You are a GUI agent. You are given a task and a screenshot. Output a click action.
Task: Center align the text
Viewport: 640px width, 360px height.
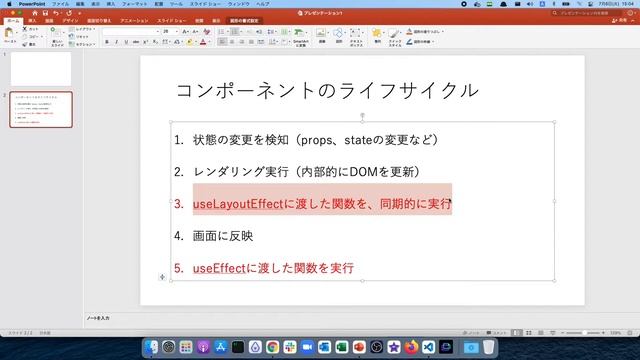232,42
